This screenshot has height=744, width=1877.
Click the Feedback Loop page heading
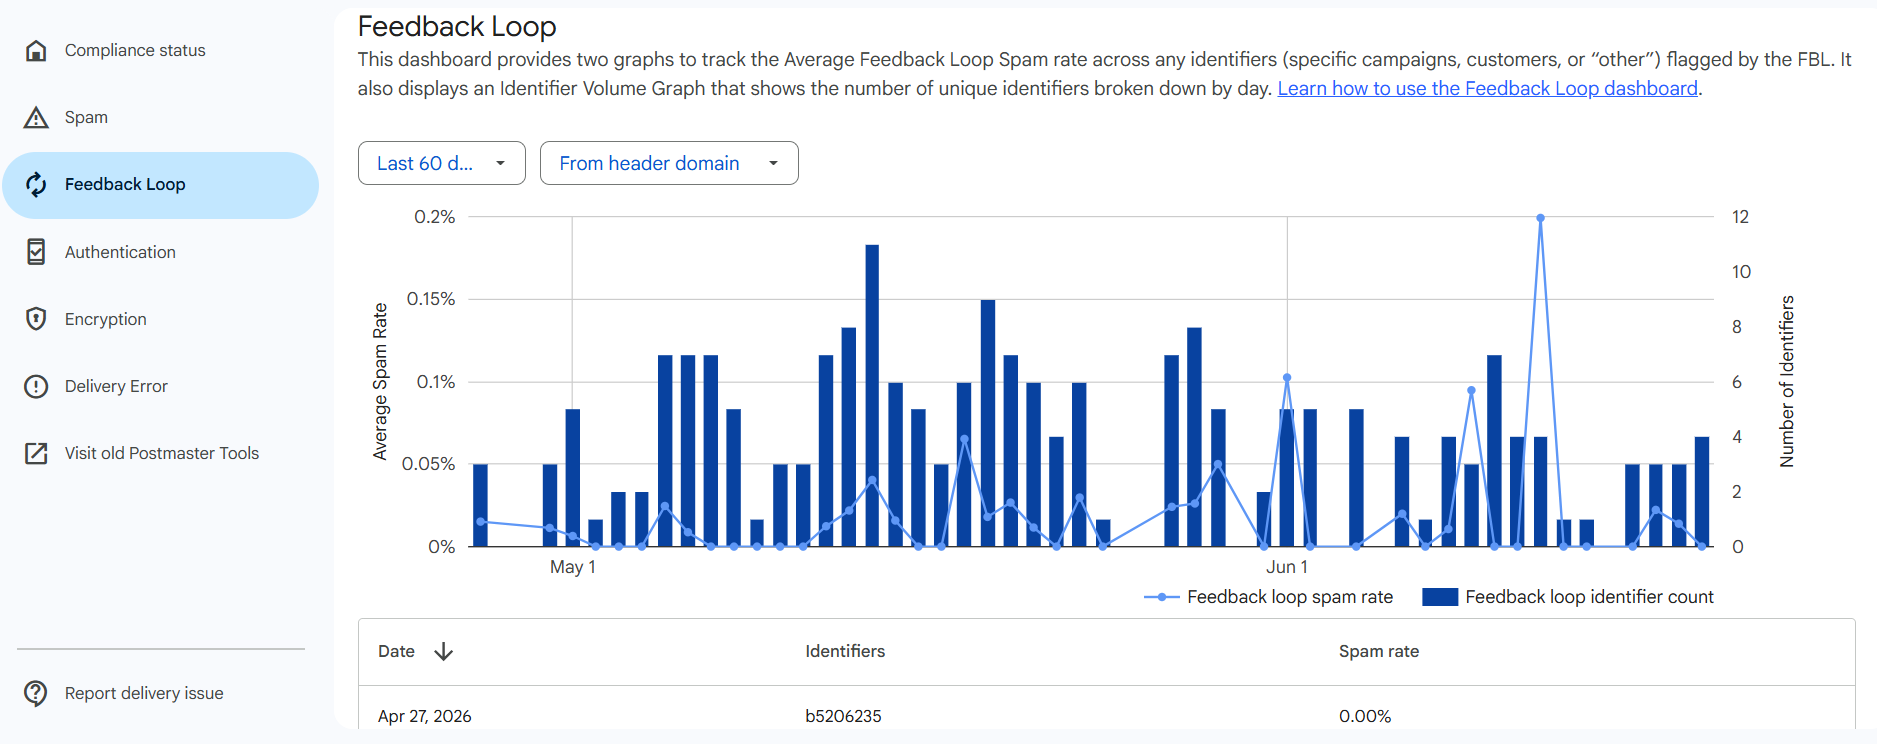457,27
